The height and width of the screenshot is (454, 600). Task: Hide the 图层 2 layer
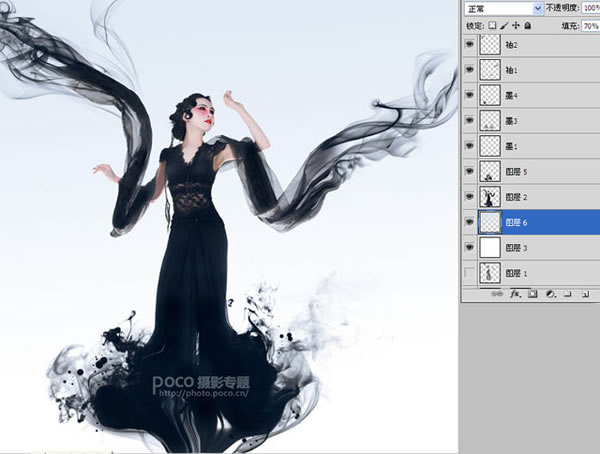pyautogui.click(x=469, y=196)
